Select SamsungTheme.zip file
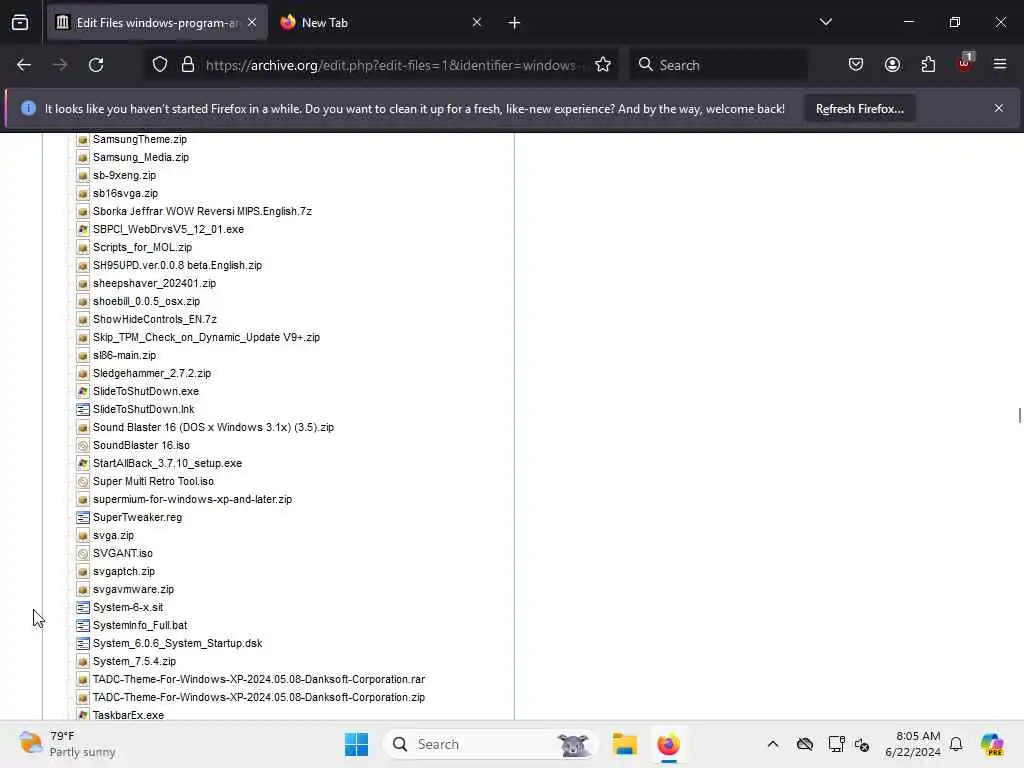Viewport: 1024px width, 768px height. pyautogui.click(x=139, y=139)
